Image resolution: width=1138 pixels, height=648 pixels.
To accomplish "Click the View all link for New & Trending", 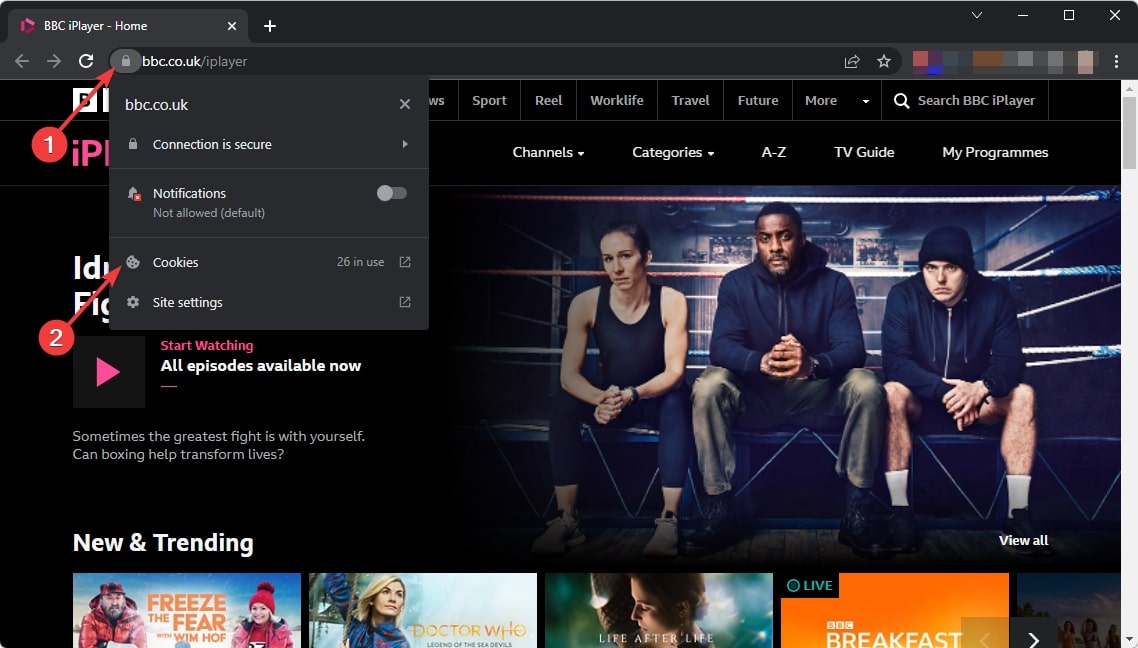I will (x=1023, y=540).
